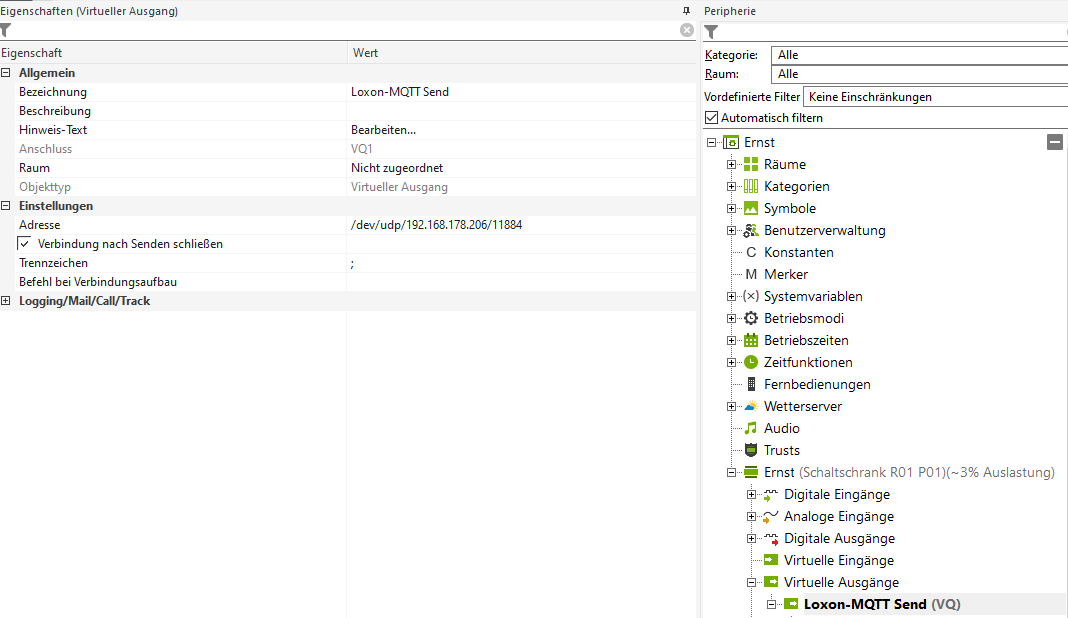Click the Kategorien icon in tree
1068x618 pixels.
(751, 187)
